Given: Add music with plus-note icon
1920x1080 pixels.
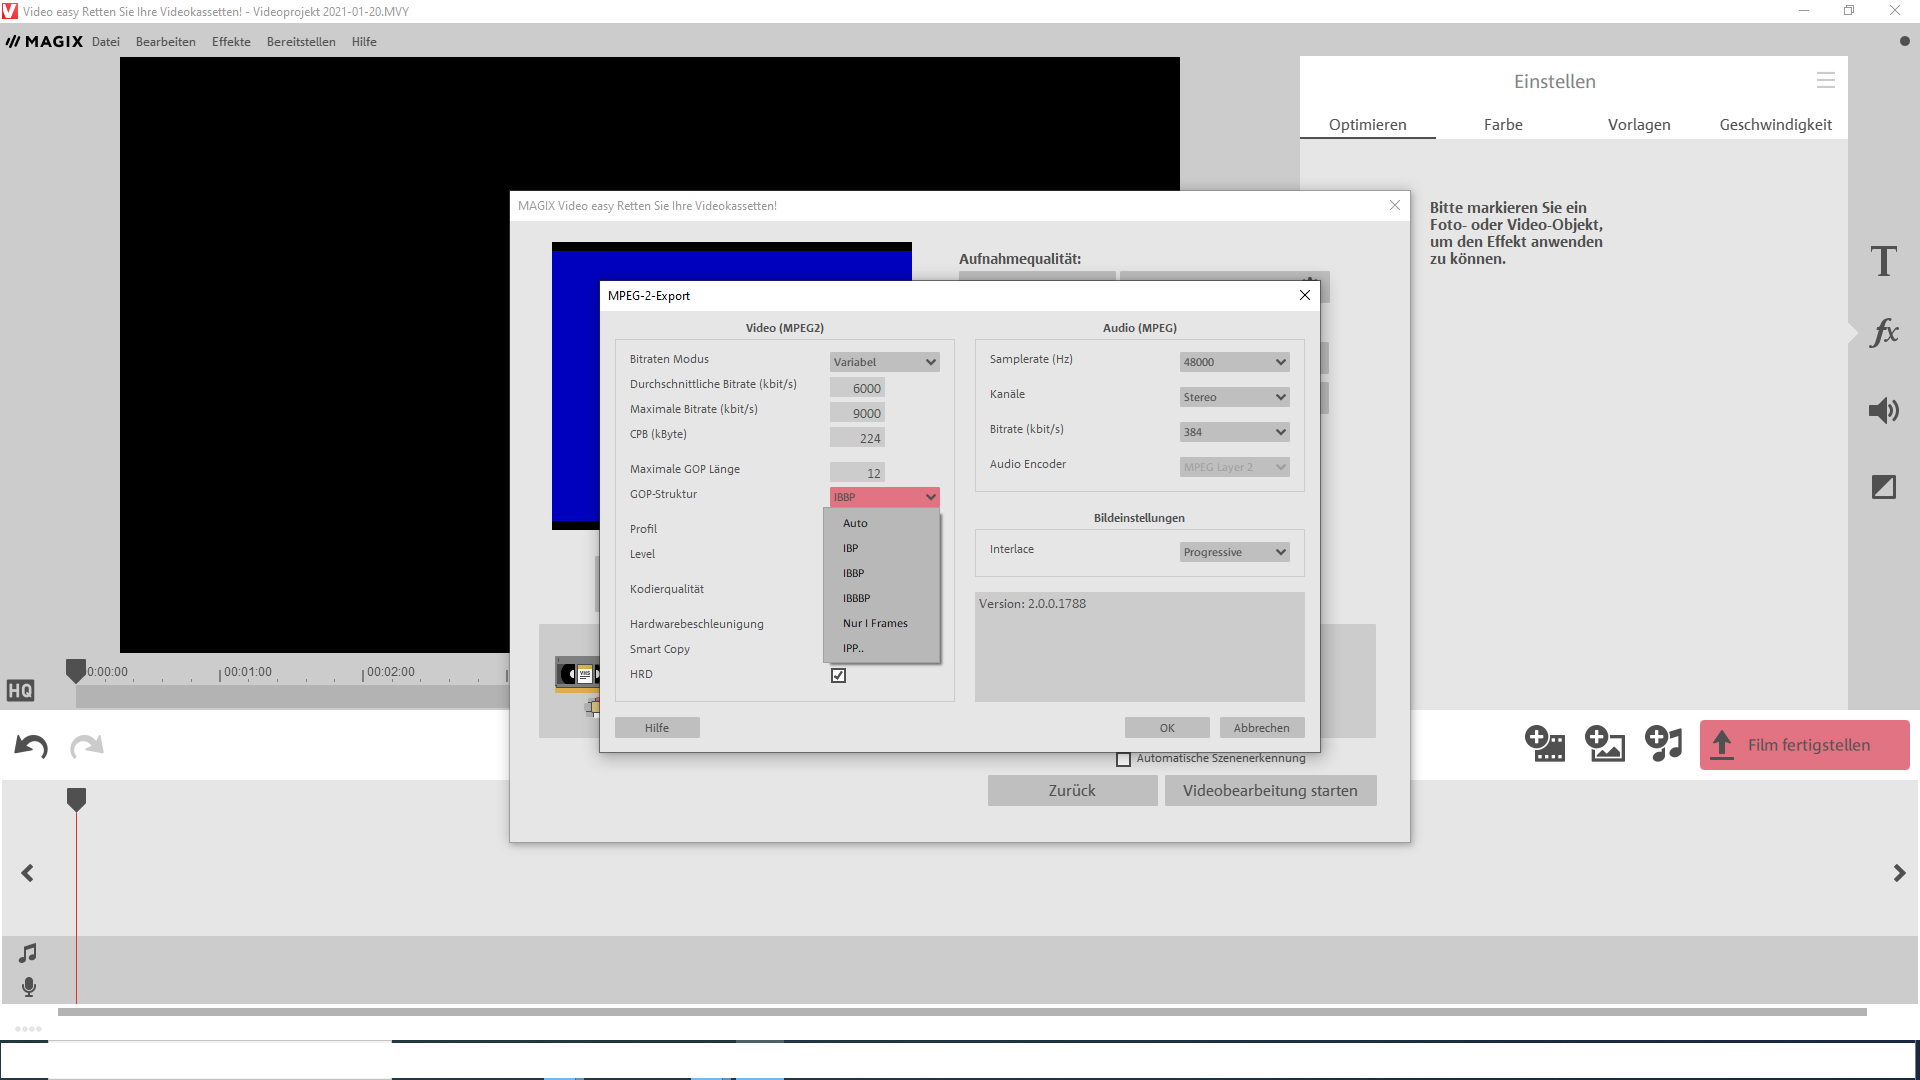Looking at the screenshot, I should pyautogui.click(x=1664, y=744).
